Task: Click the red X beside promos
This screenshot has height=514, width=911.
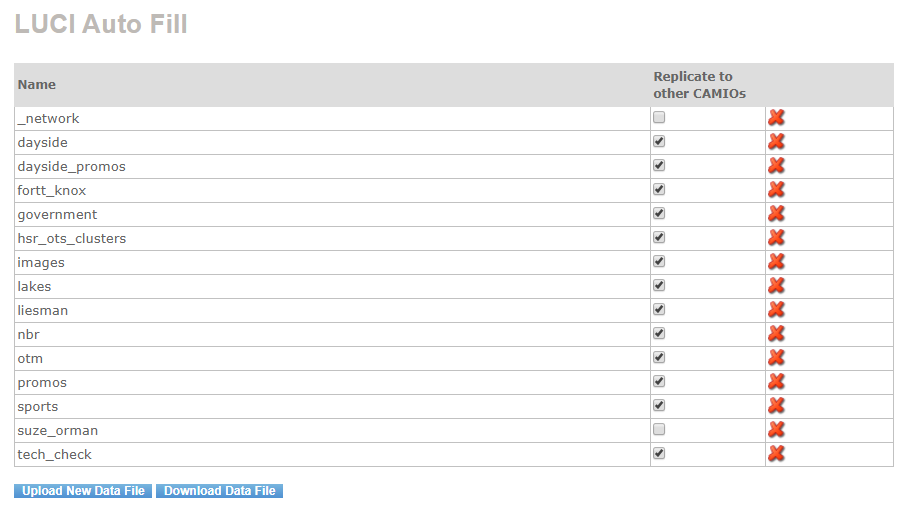Action: pyautogui.click(x=776, y=382)
